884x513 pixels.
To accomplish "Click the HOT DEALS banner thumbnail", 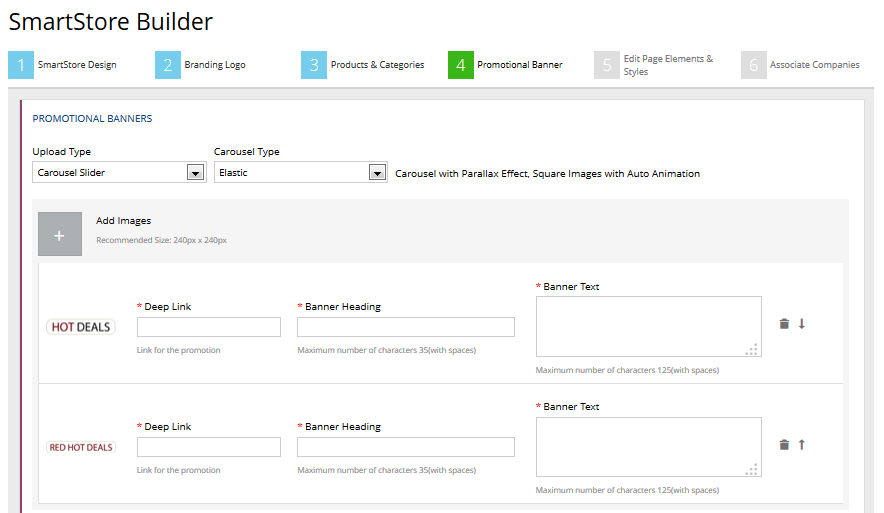I will (81, 327).
